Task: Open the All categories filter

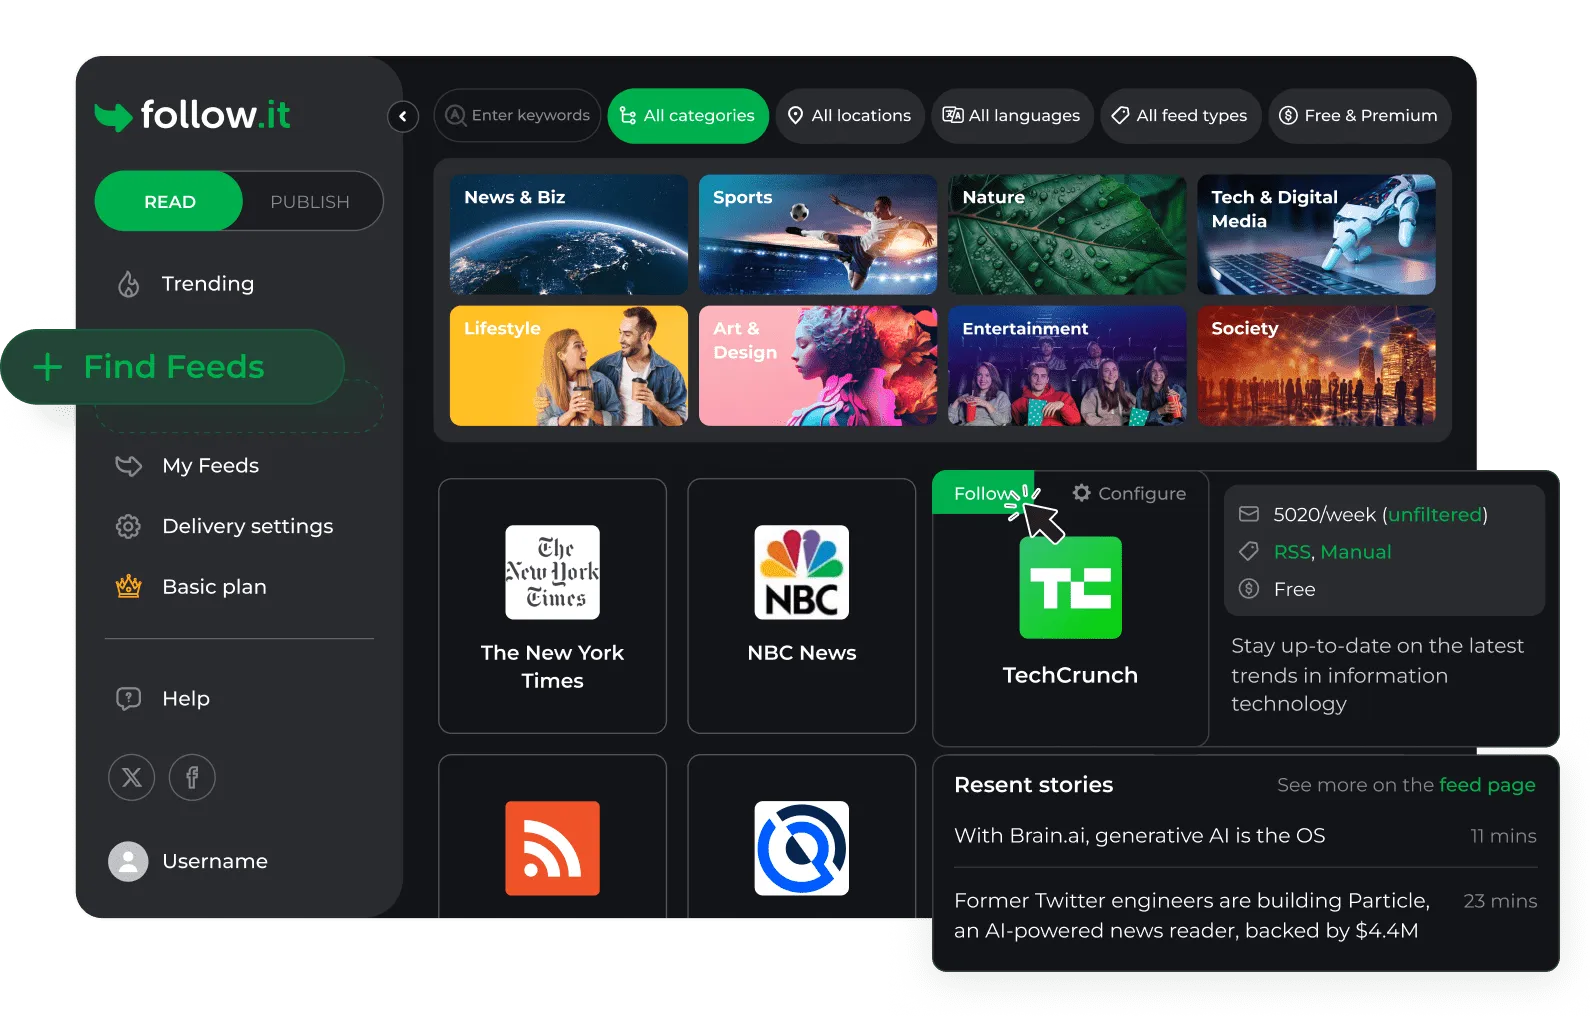Action: click(x=688, y=116)
